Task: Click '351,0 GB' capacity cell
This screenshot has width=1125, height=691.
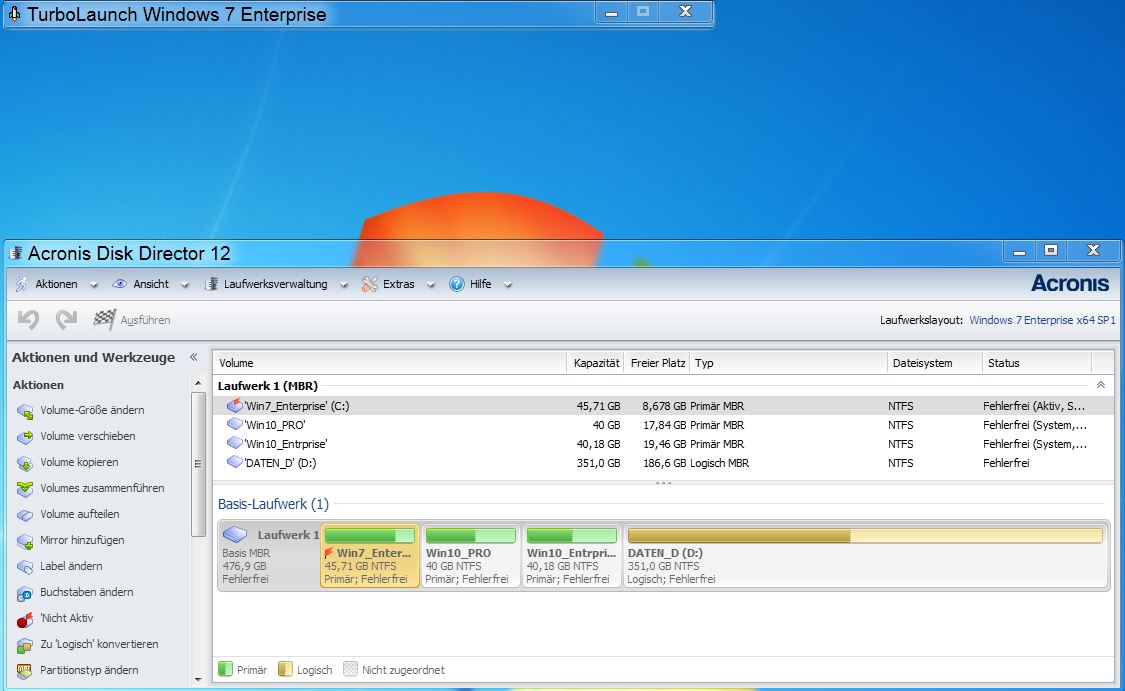Action: click(x=598, y=463)
